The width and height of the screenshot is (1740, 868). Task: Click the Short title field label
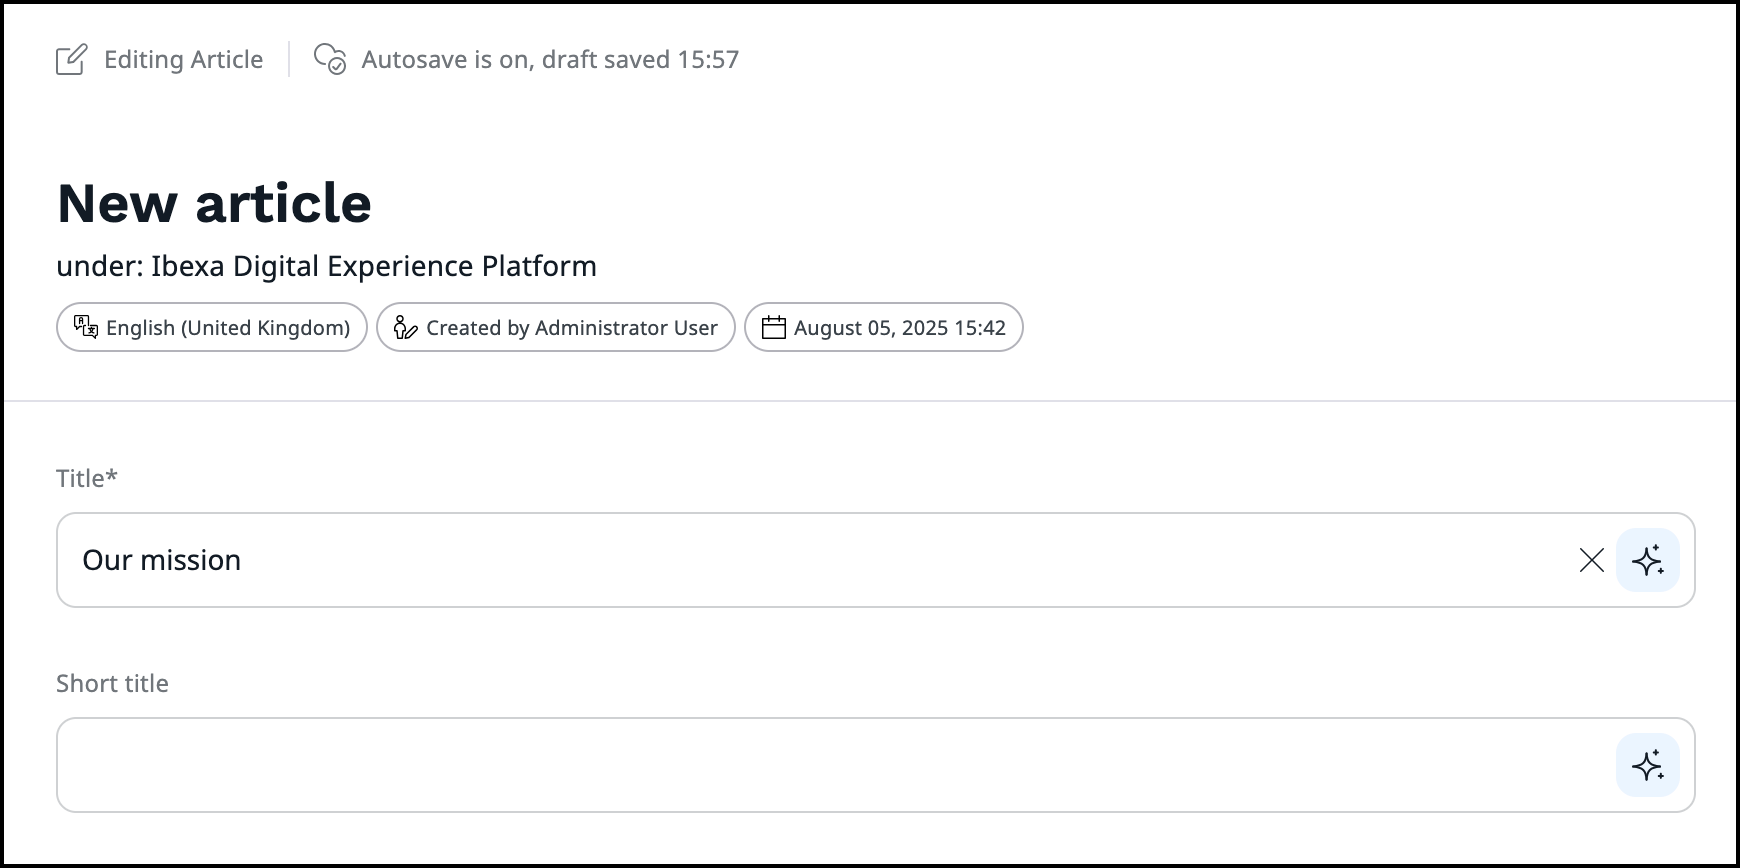click(x=112, y=683)
